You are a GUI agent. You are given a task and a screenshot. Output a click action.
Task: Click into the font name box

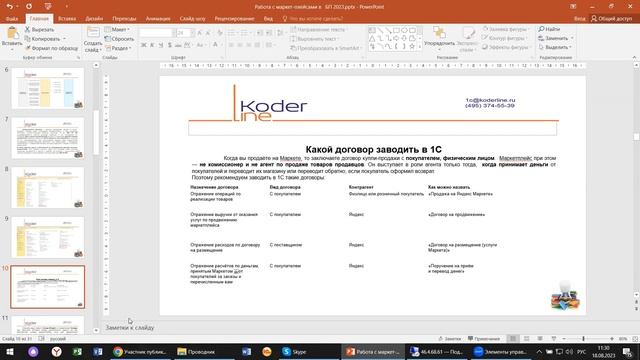coord(155,33)
